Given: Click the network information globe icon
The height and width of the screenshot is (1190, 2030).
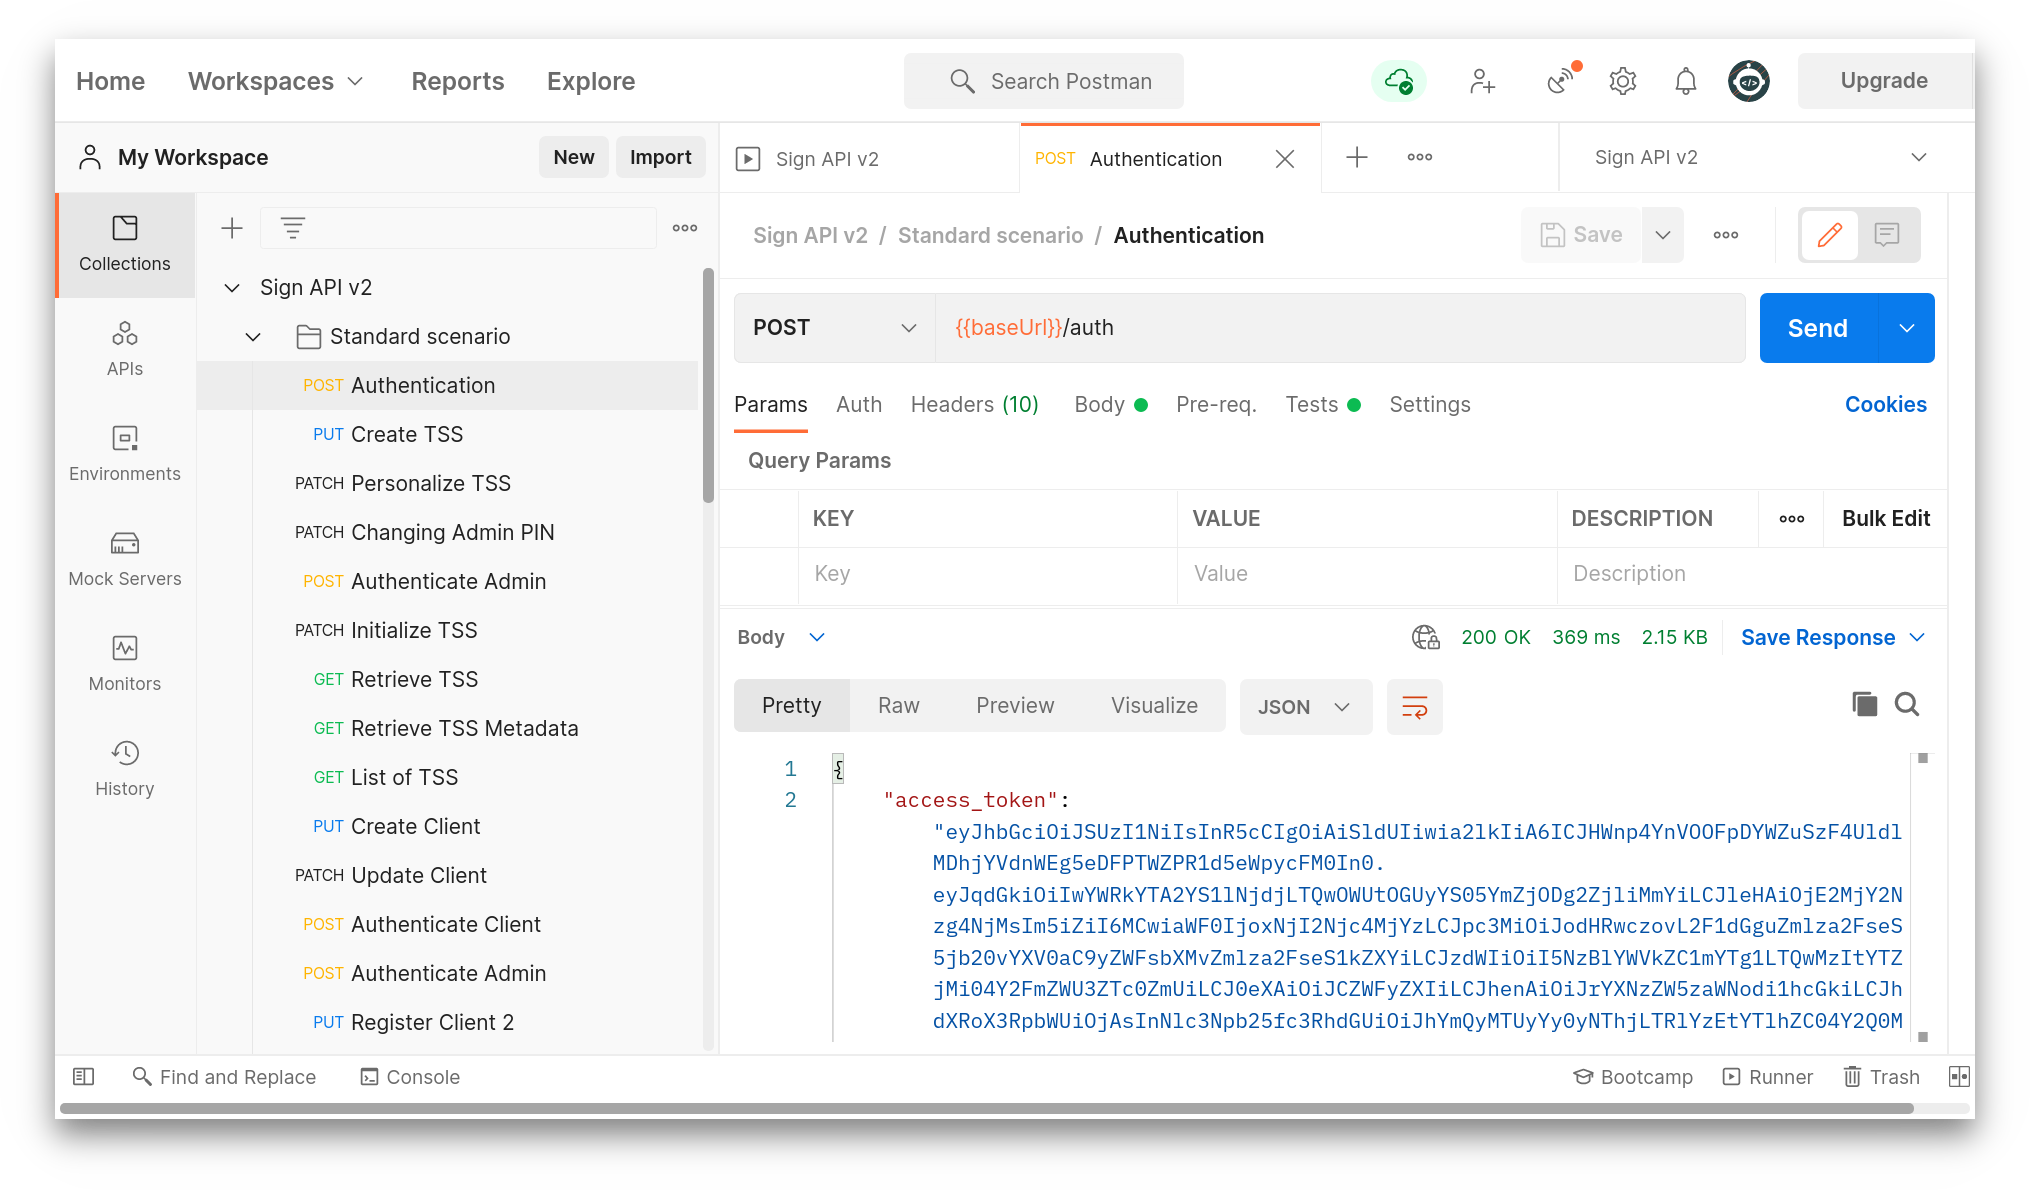Looking at the screenshot, I should pyautogui.click(x=1425, y=637).
